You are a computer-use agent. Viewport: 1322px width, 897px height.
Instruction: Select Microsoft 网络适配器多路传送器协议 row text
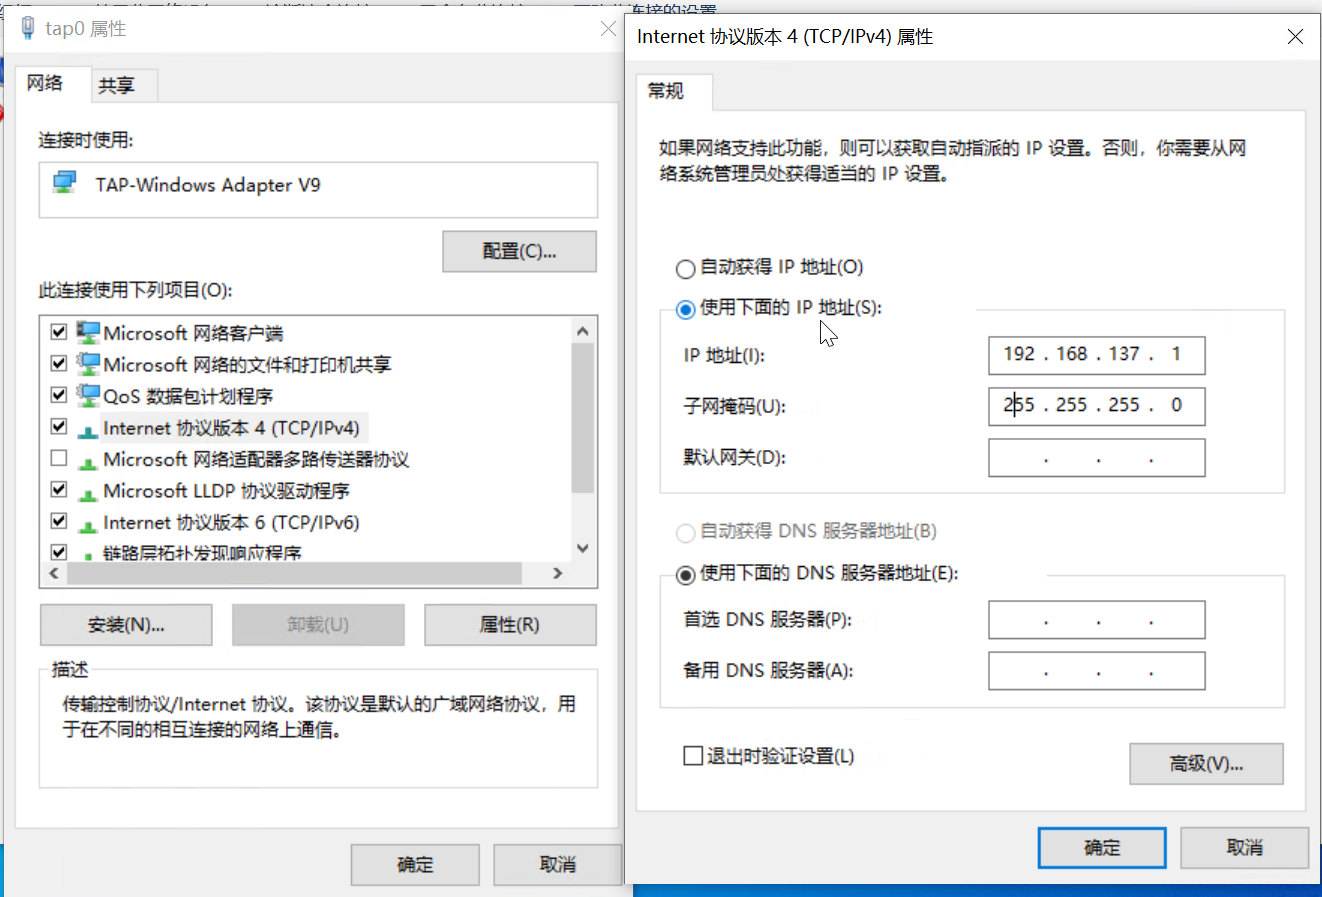tap(256, 459)
